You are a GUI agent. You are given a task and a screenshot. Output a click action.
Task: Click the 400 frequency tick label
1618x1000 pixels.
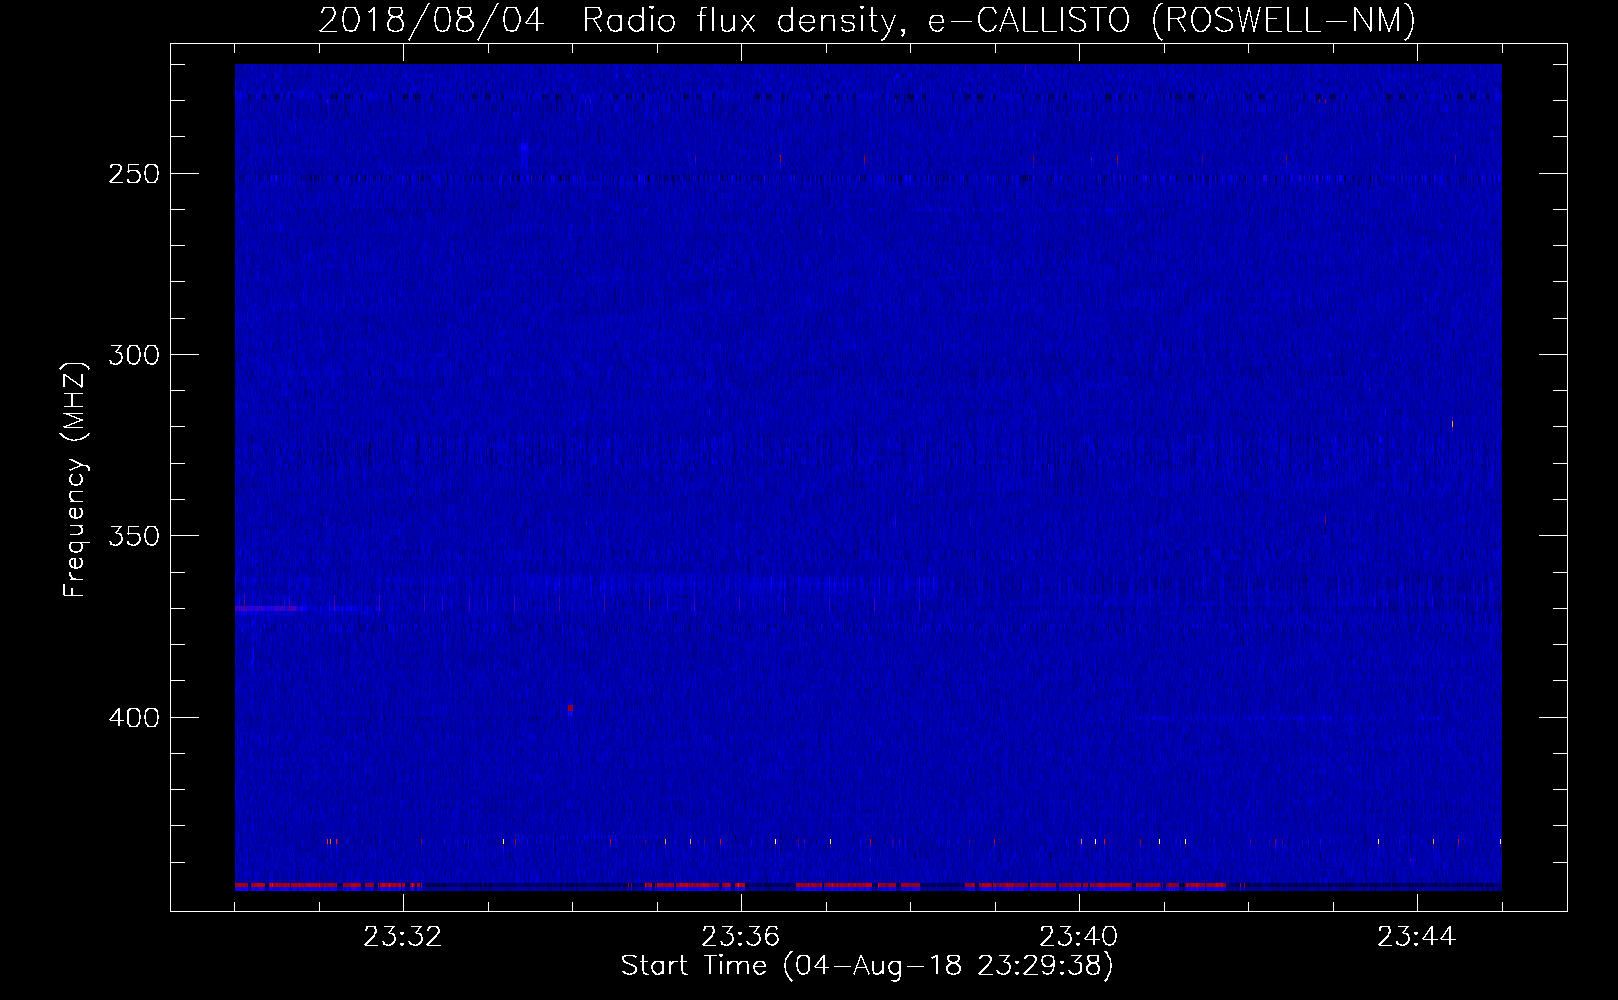pos(134,718)
